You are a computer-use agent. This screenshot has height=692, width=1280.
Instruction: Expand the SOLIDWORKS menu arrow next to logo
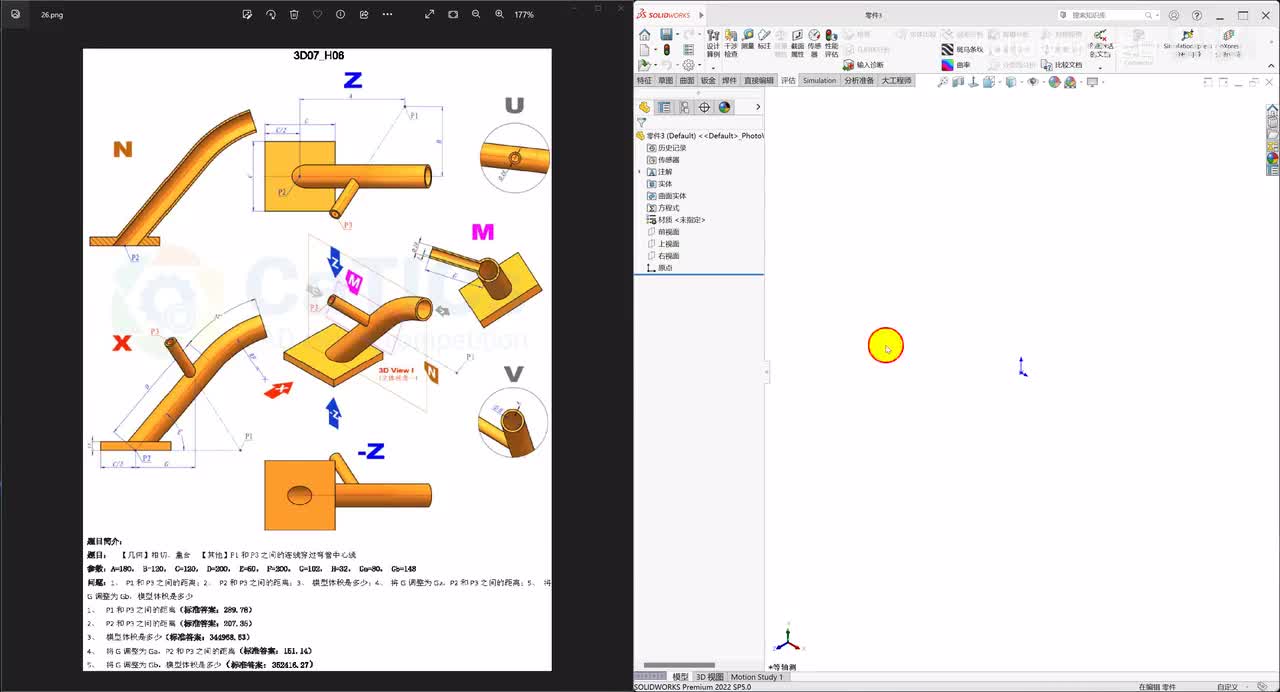coord(700,15)
